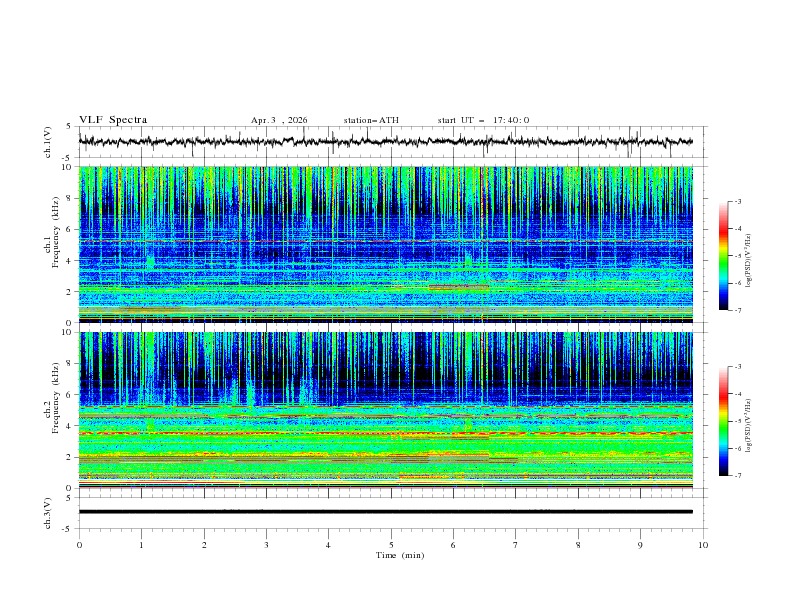Click the "station=ATH" header label
This screenshot has width=792, height=612.
pyautogui.click(x=371, y=120)
